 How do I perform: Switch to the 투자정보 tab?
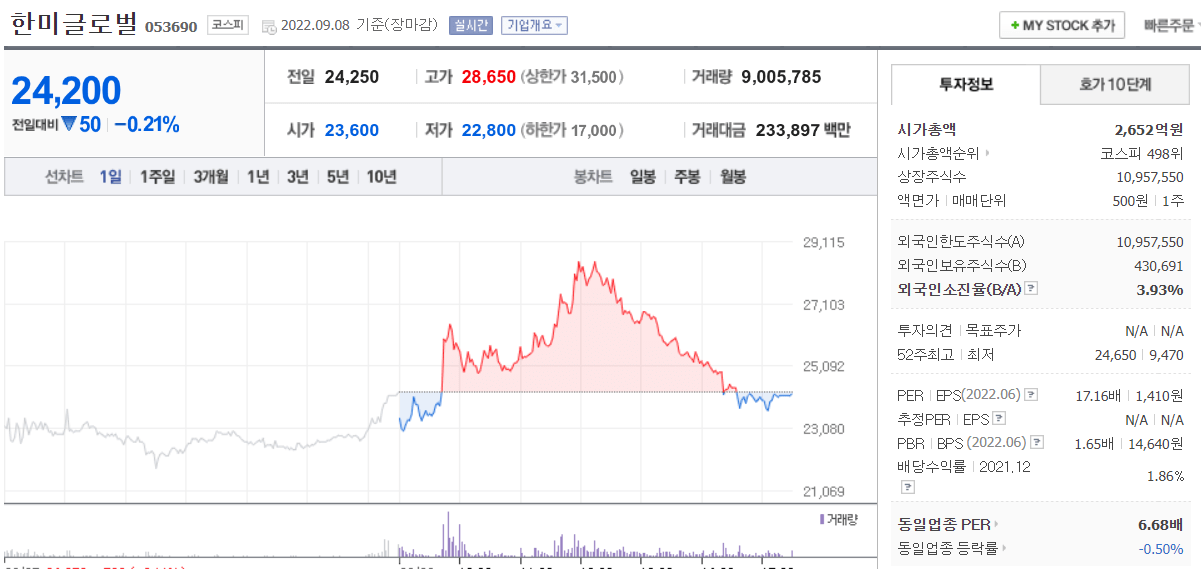tap(966, 84)
